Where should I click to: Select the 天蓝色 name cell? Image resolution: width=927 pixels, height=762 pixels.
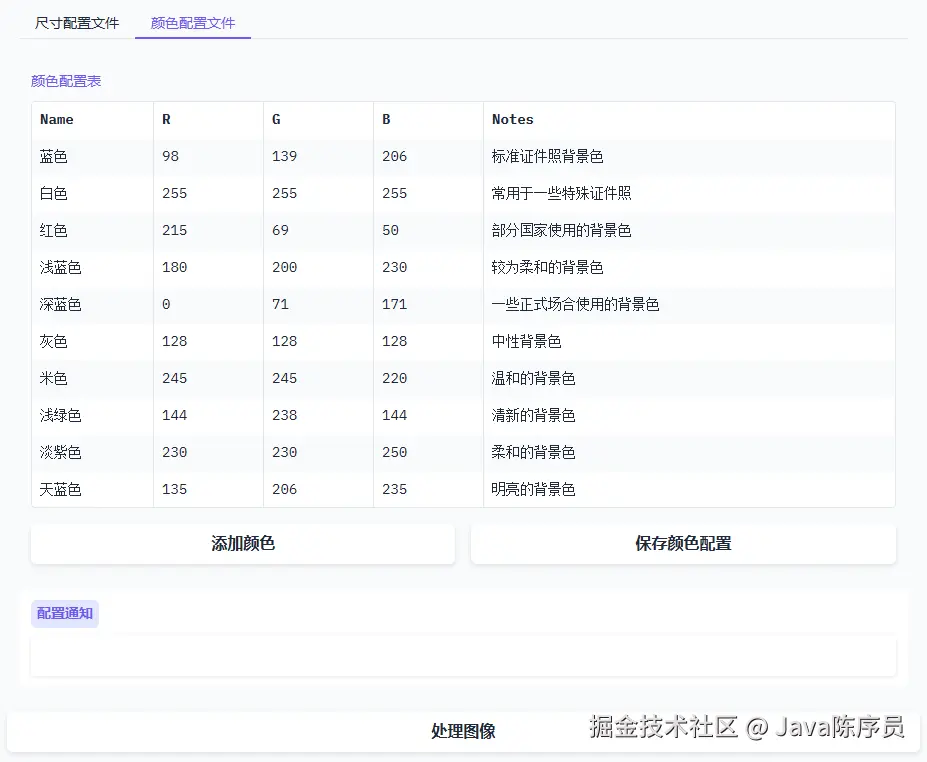pos(92,489)
